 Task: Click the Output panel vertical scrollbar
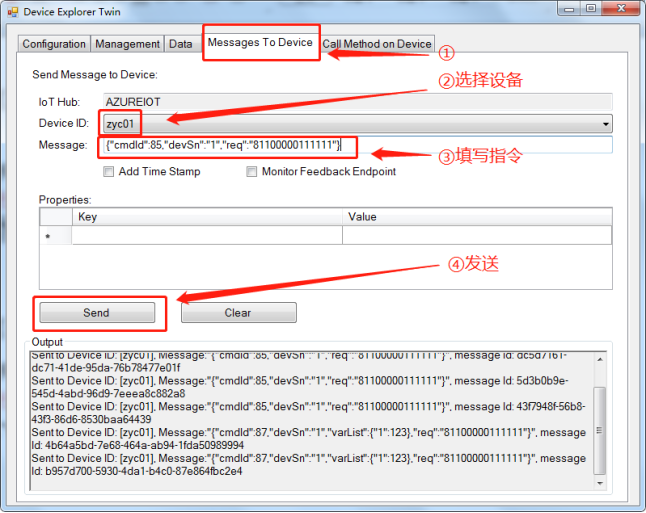(599, 420)
